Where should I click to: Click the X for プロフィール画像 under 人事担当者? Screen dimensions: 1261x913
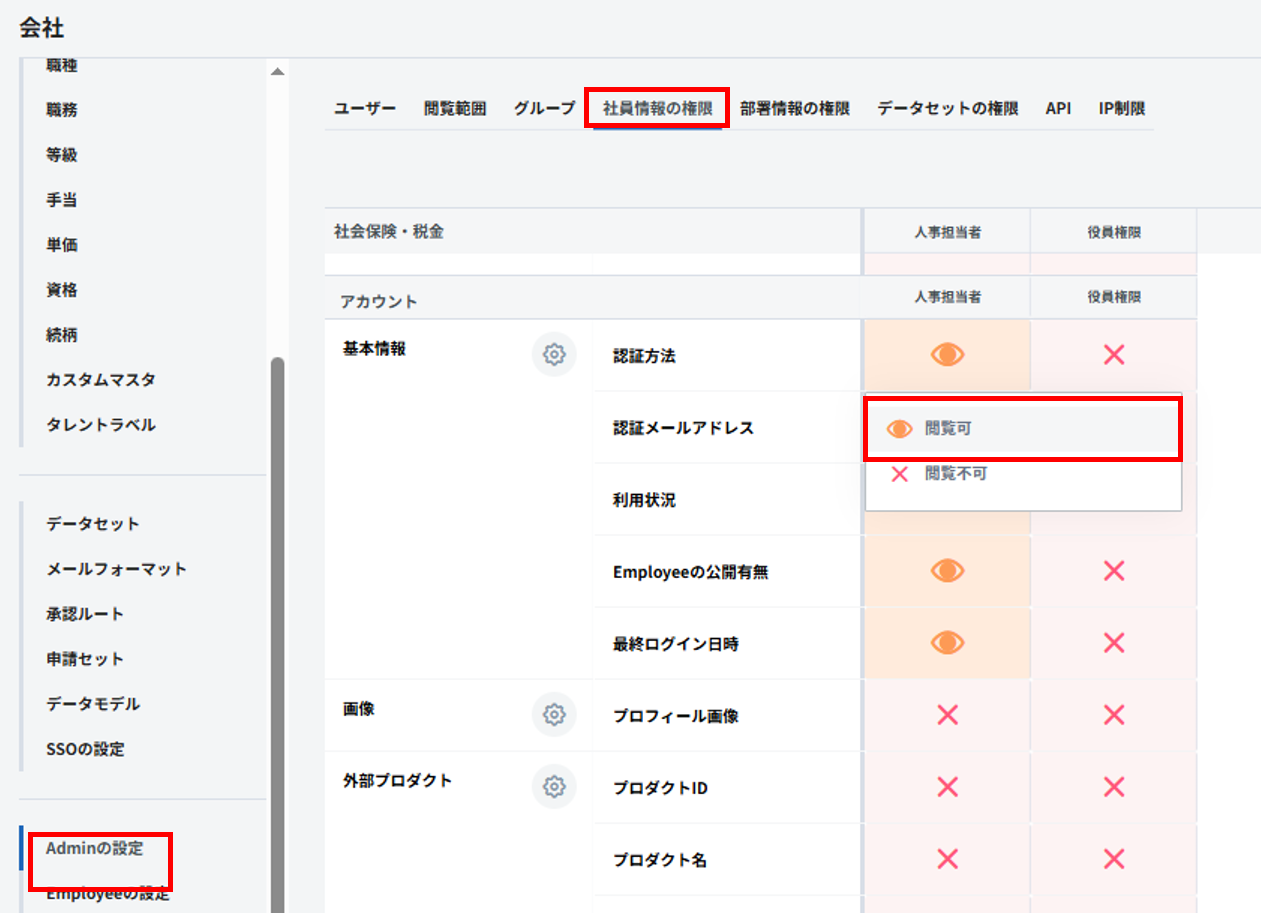click(x=947, y=715)
